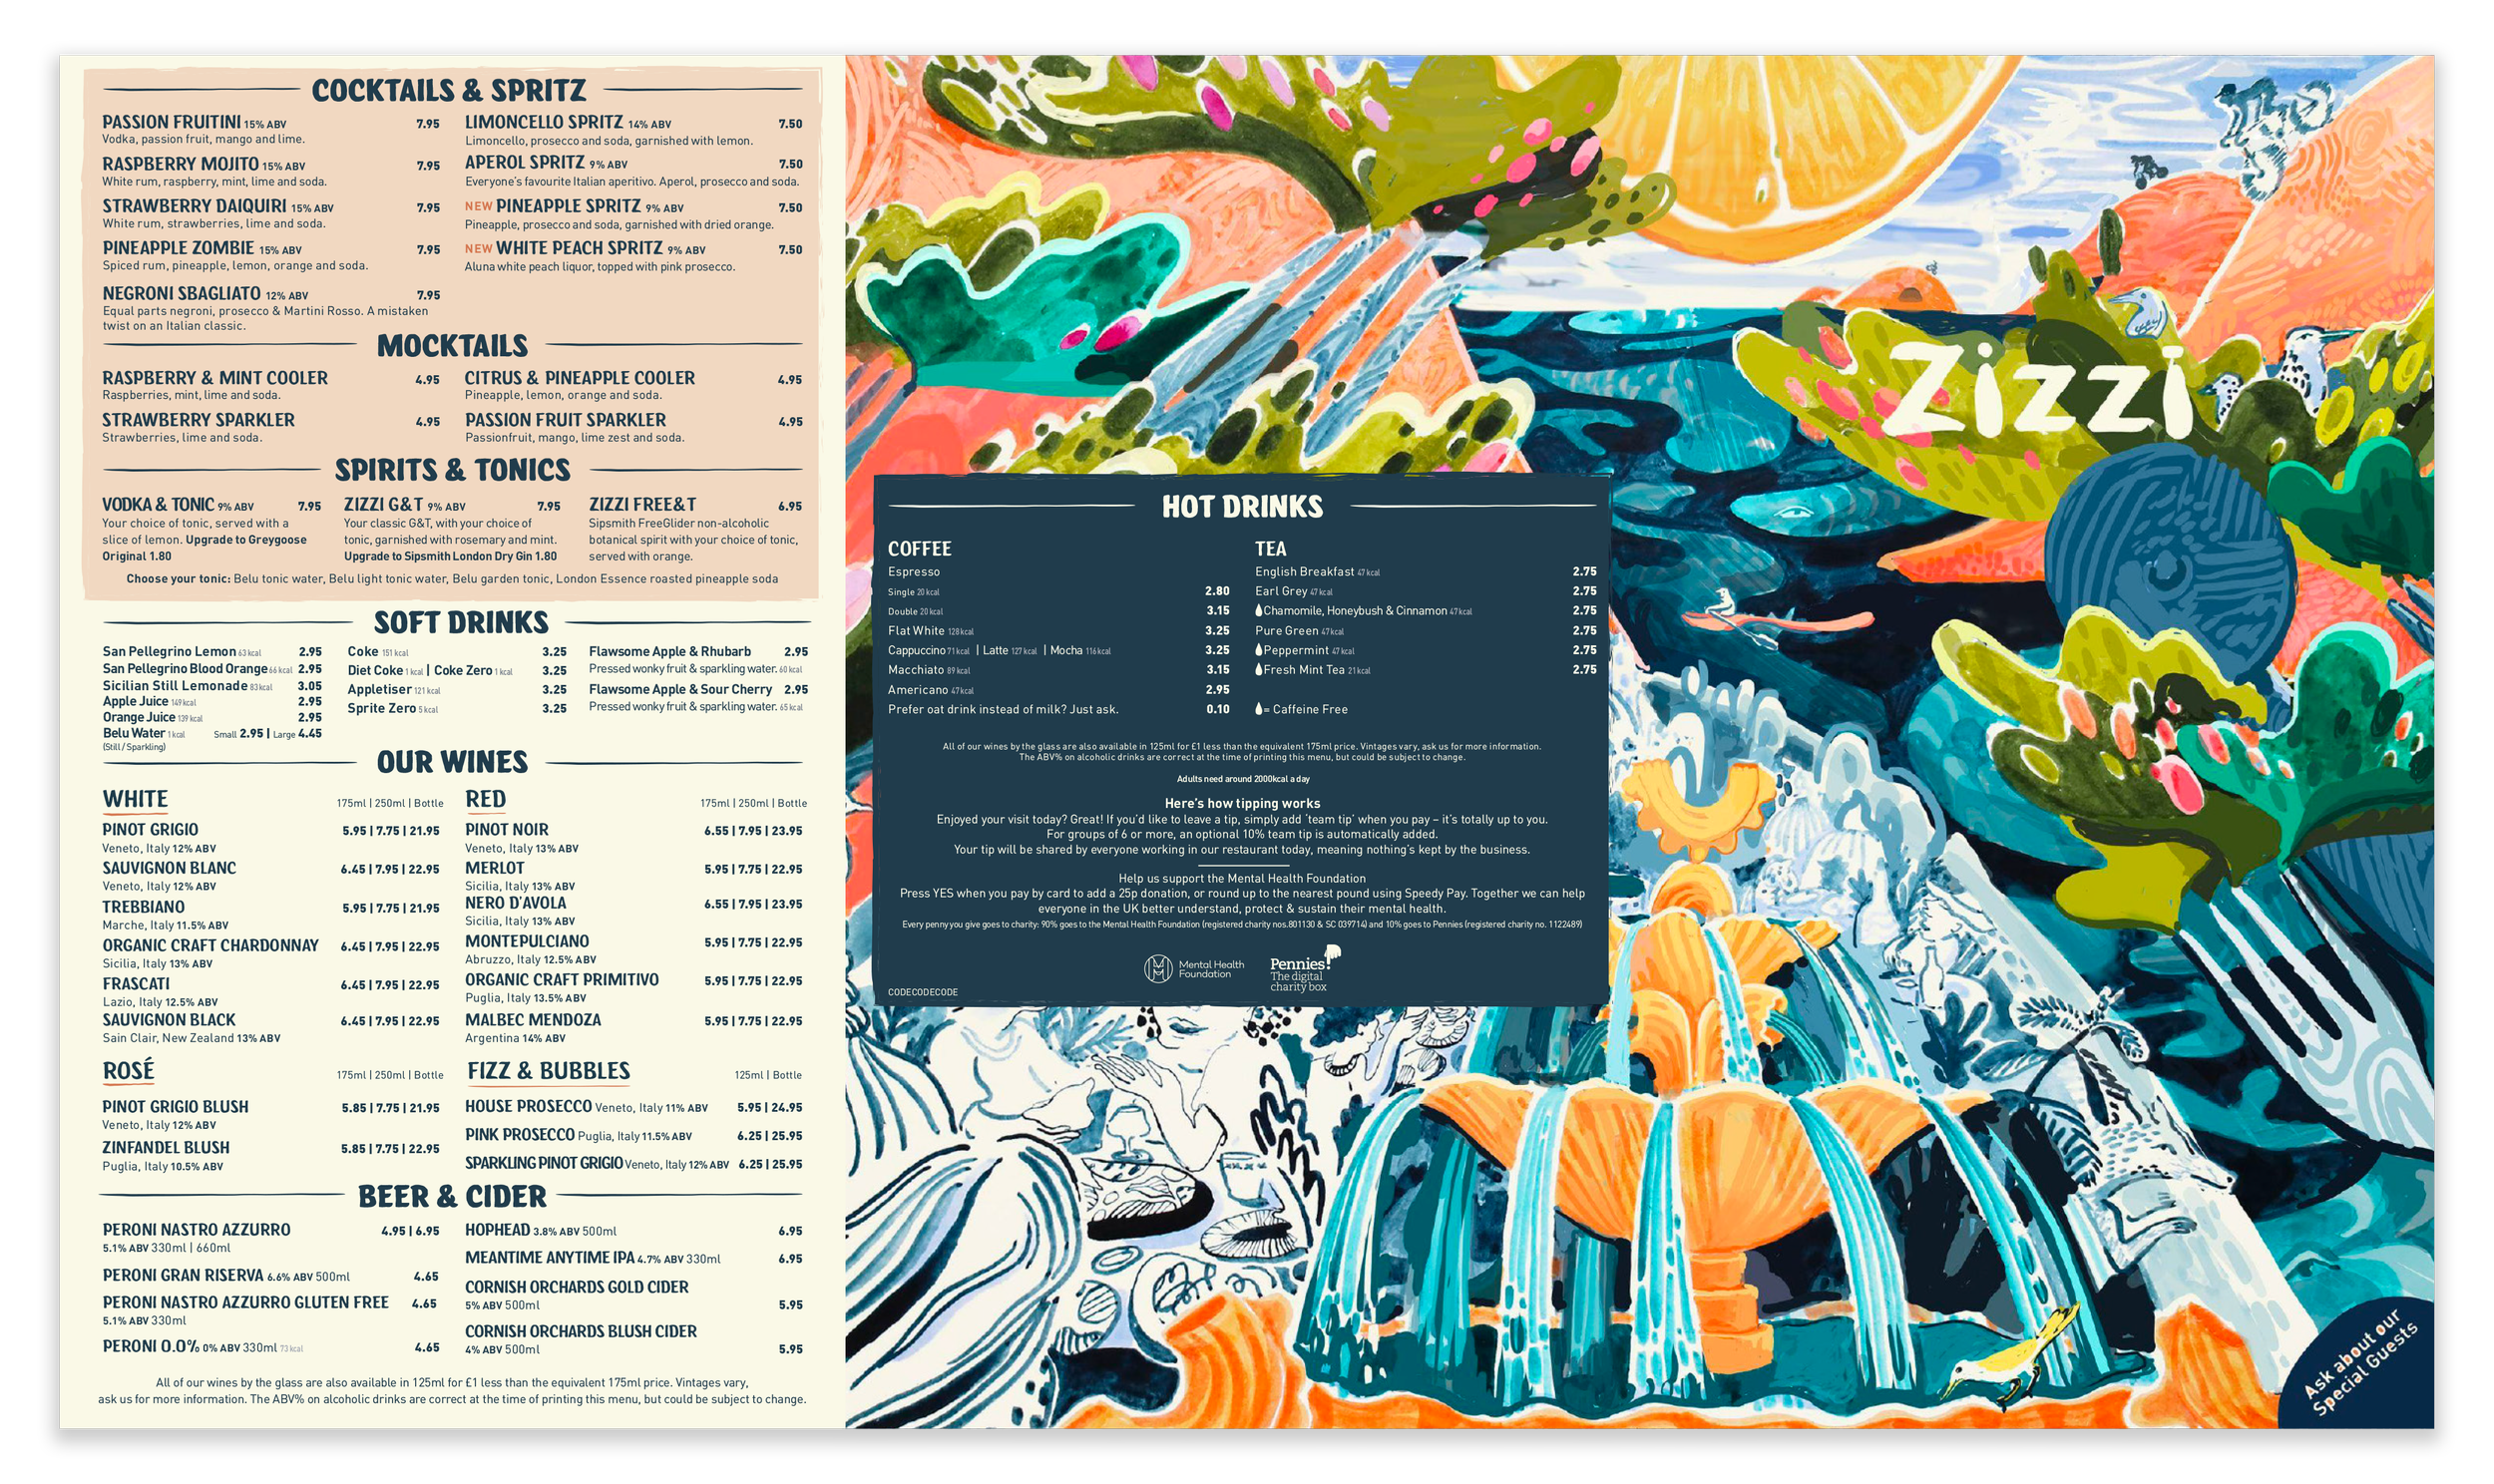2494x1484 pixels.
Task: Click the Spirits & Tonics heading
Action: [x=452, y=470]
